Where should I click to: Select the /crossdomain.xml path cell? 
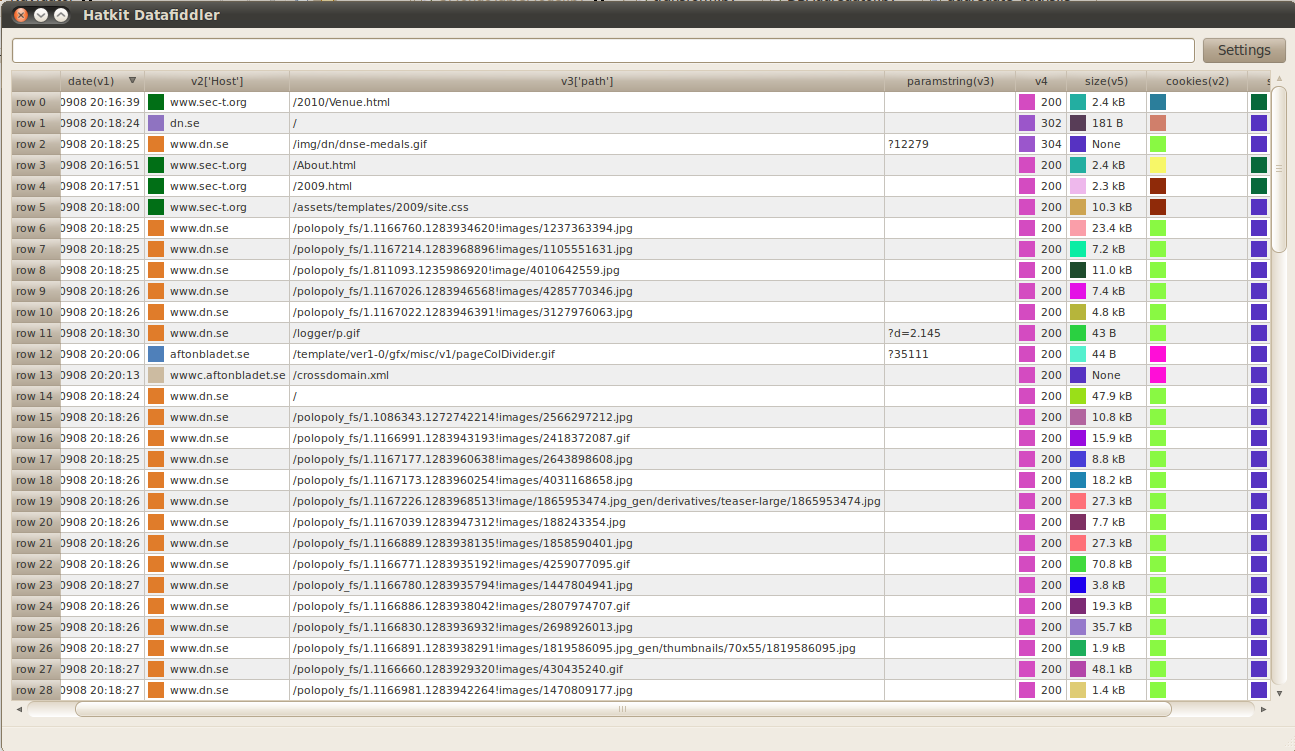pos(587,375)
